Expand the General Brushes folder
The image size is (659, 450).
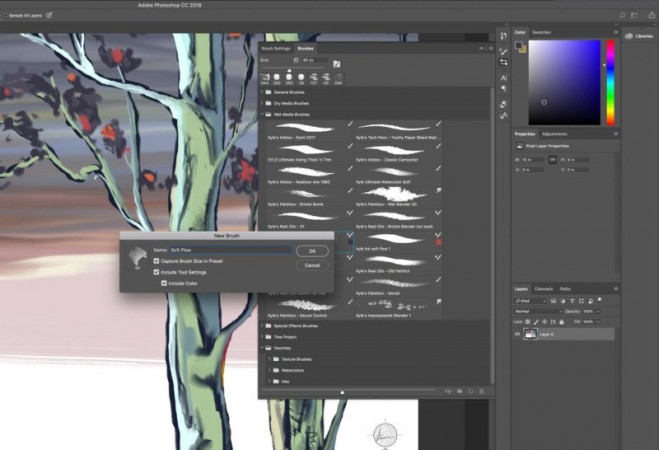(x=262, y=92)
